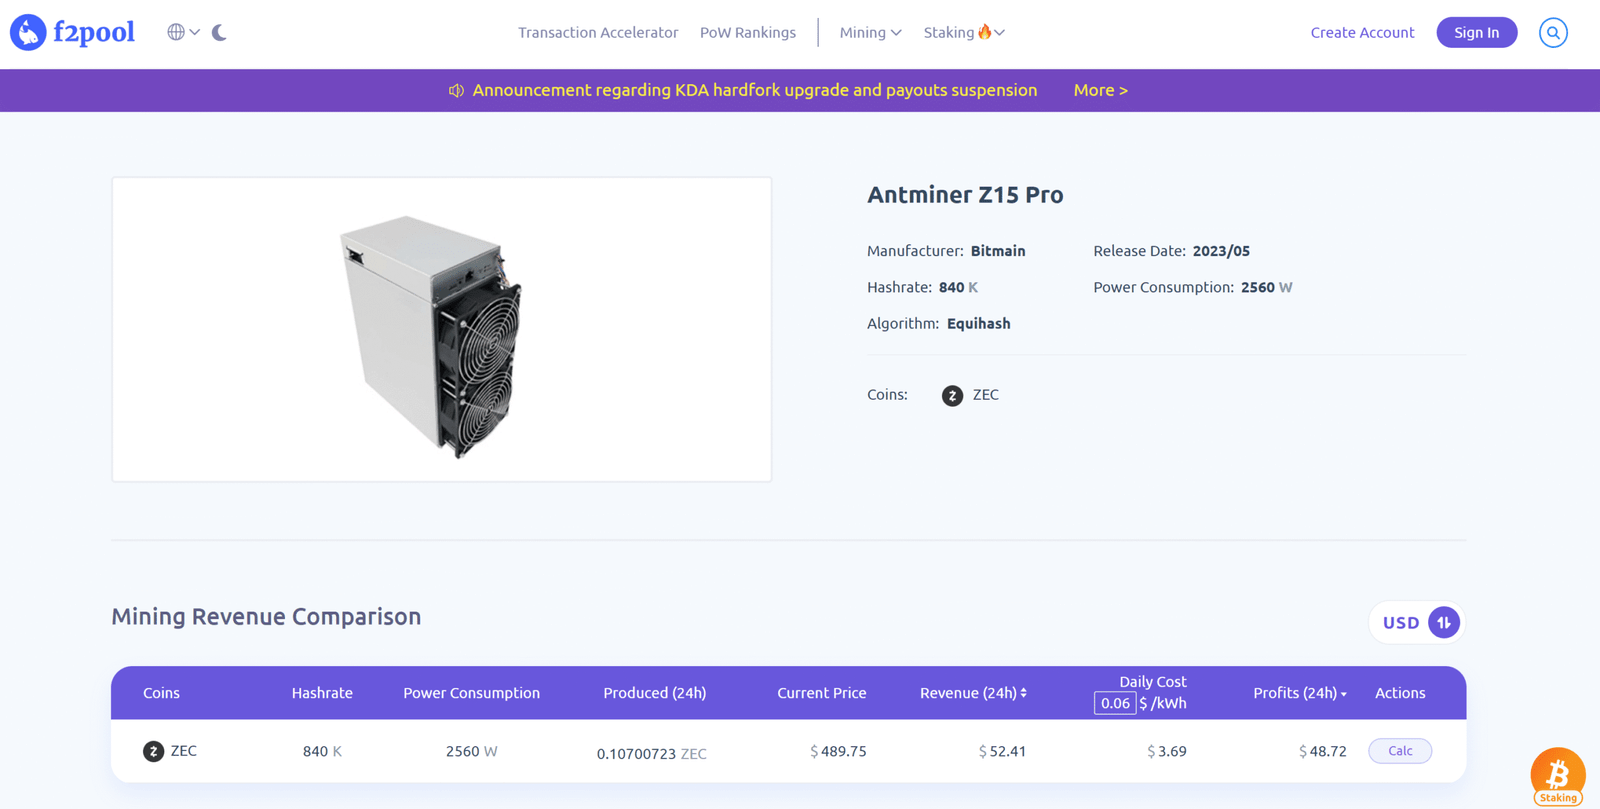Click the ZEC icon in the table row
The width and height of the screenshot is (1600, 809).
coord(153,751)
